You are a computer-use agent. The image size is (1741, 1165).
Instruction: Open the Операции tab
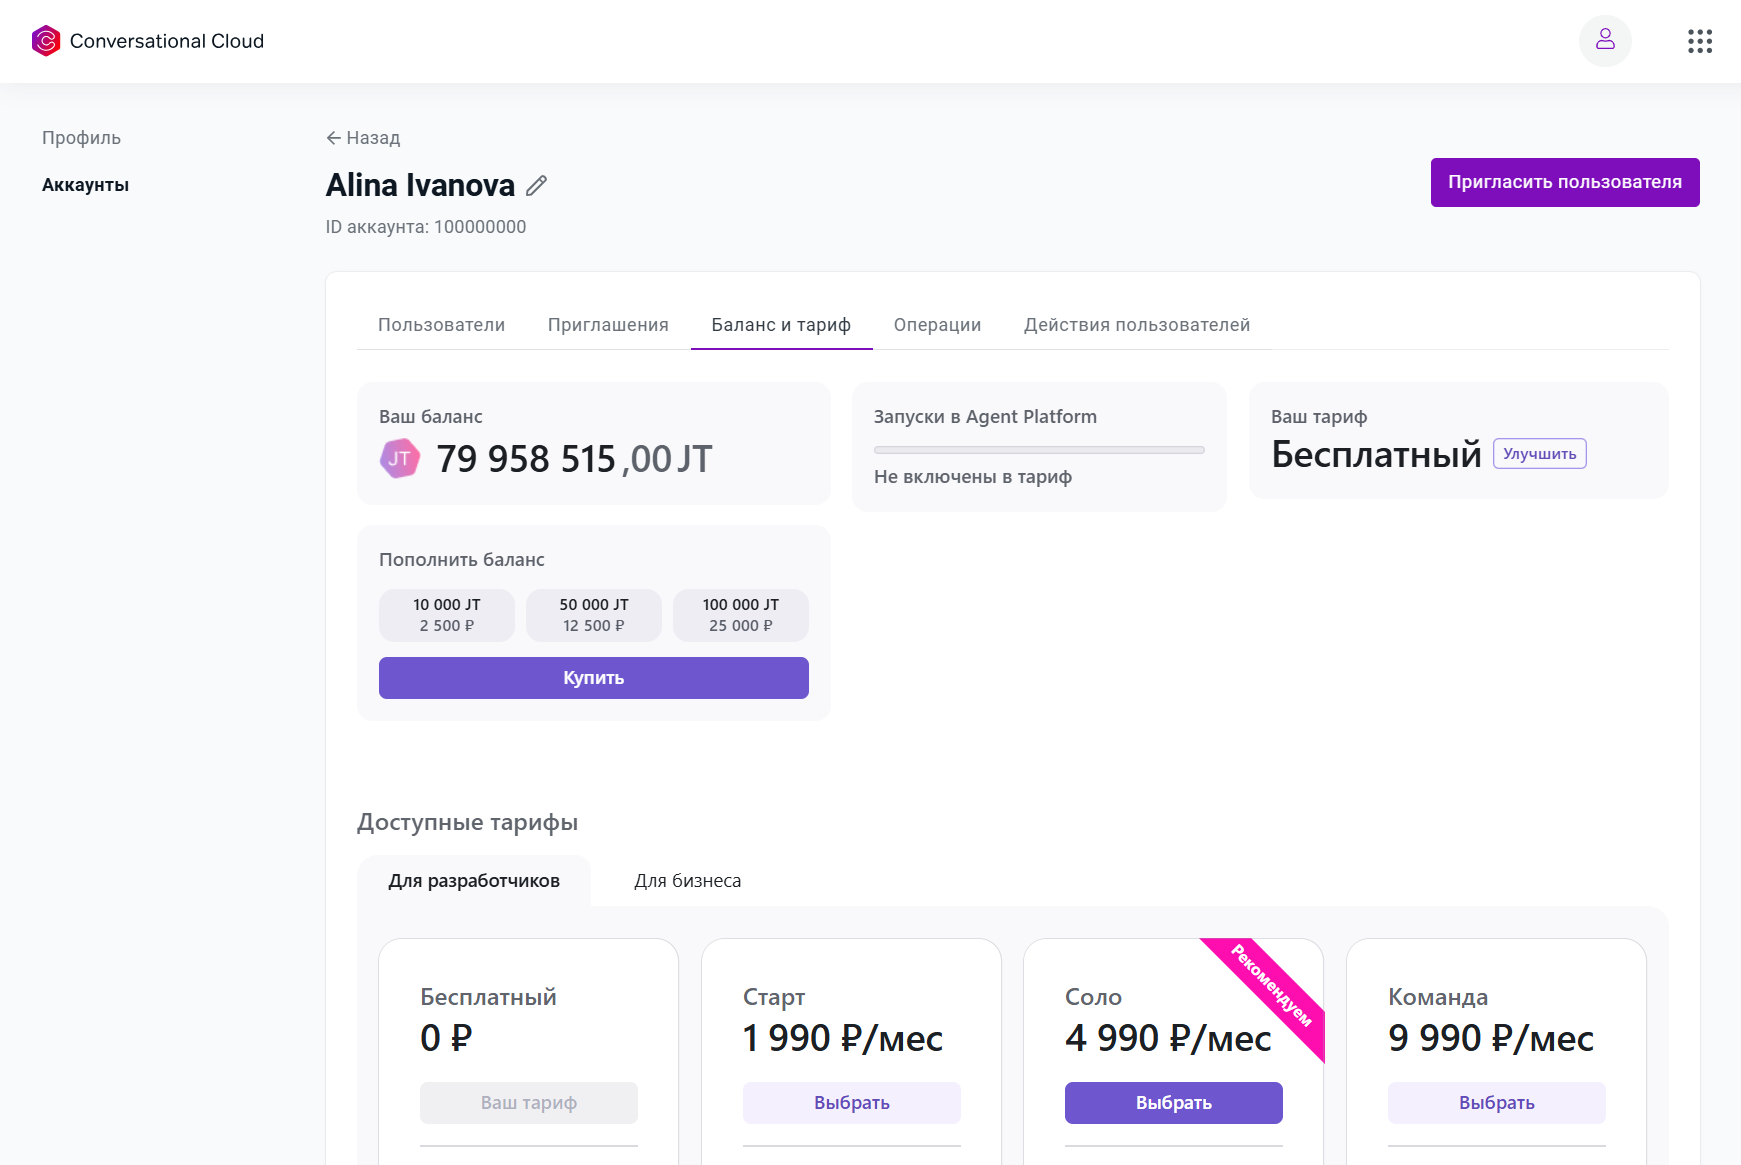pos(937,325)
